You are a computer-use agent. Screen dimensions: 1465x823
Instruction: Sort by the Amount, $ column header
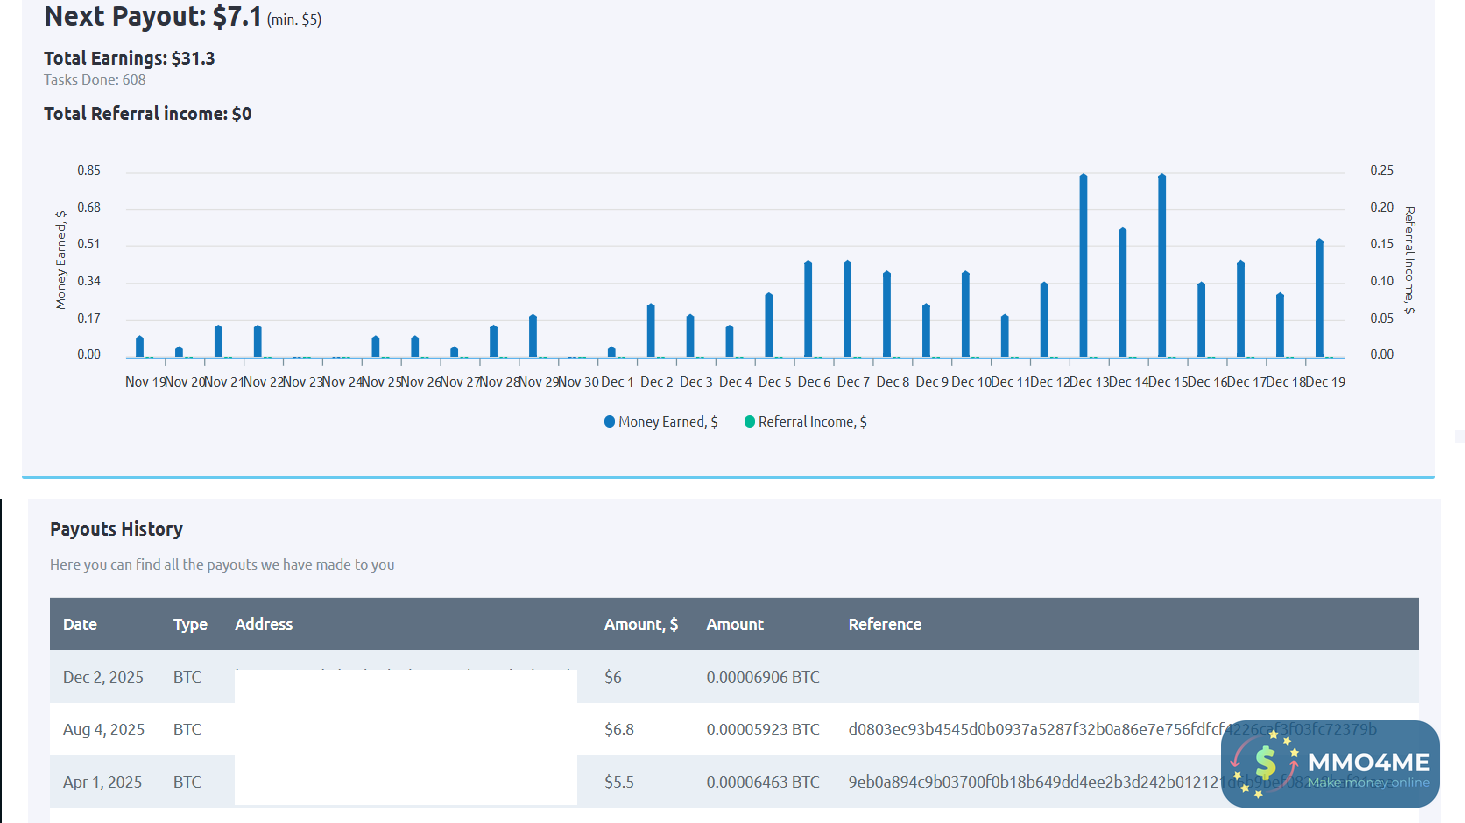click(x=641, y=624)
